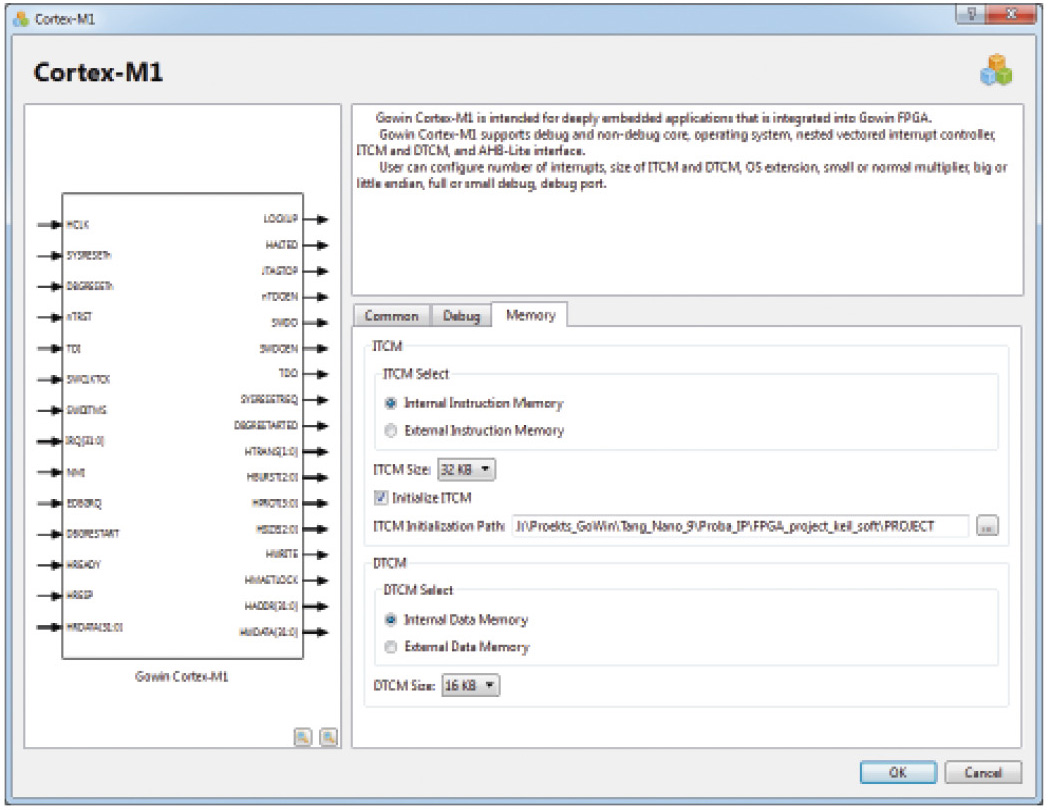Zoom in on the Cortex-M1 block diagram
The width and height of the screenshot is (1048, 810).
pyautogui.click(x=302, y=737)
